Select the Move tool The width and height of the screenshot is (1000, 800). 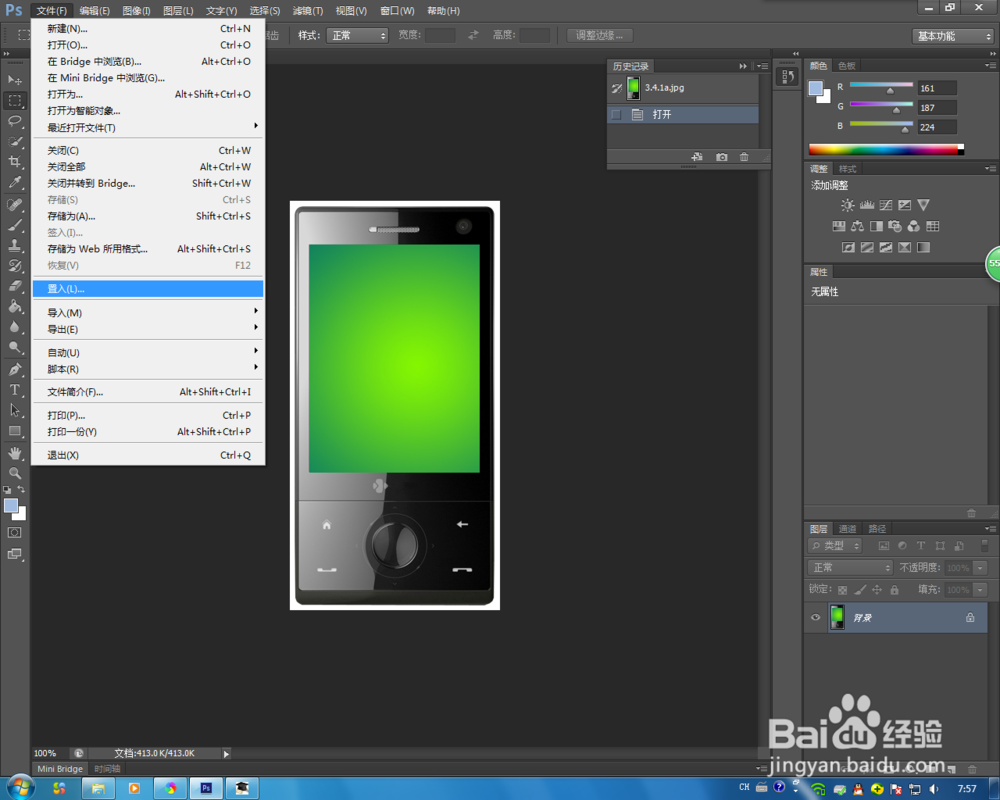coord(15,80)
